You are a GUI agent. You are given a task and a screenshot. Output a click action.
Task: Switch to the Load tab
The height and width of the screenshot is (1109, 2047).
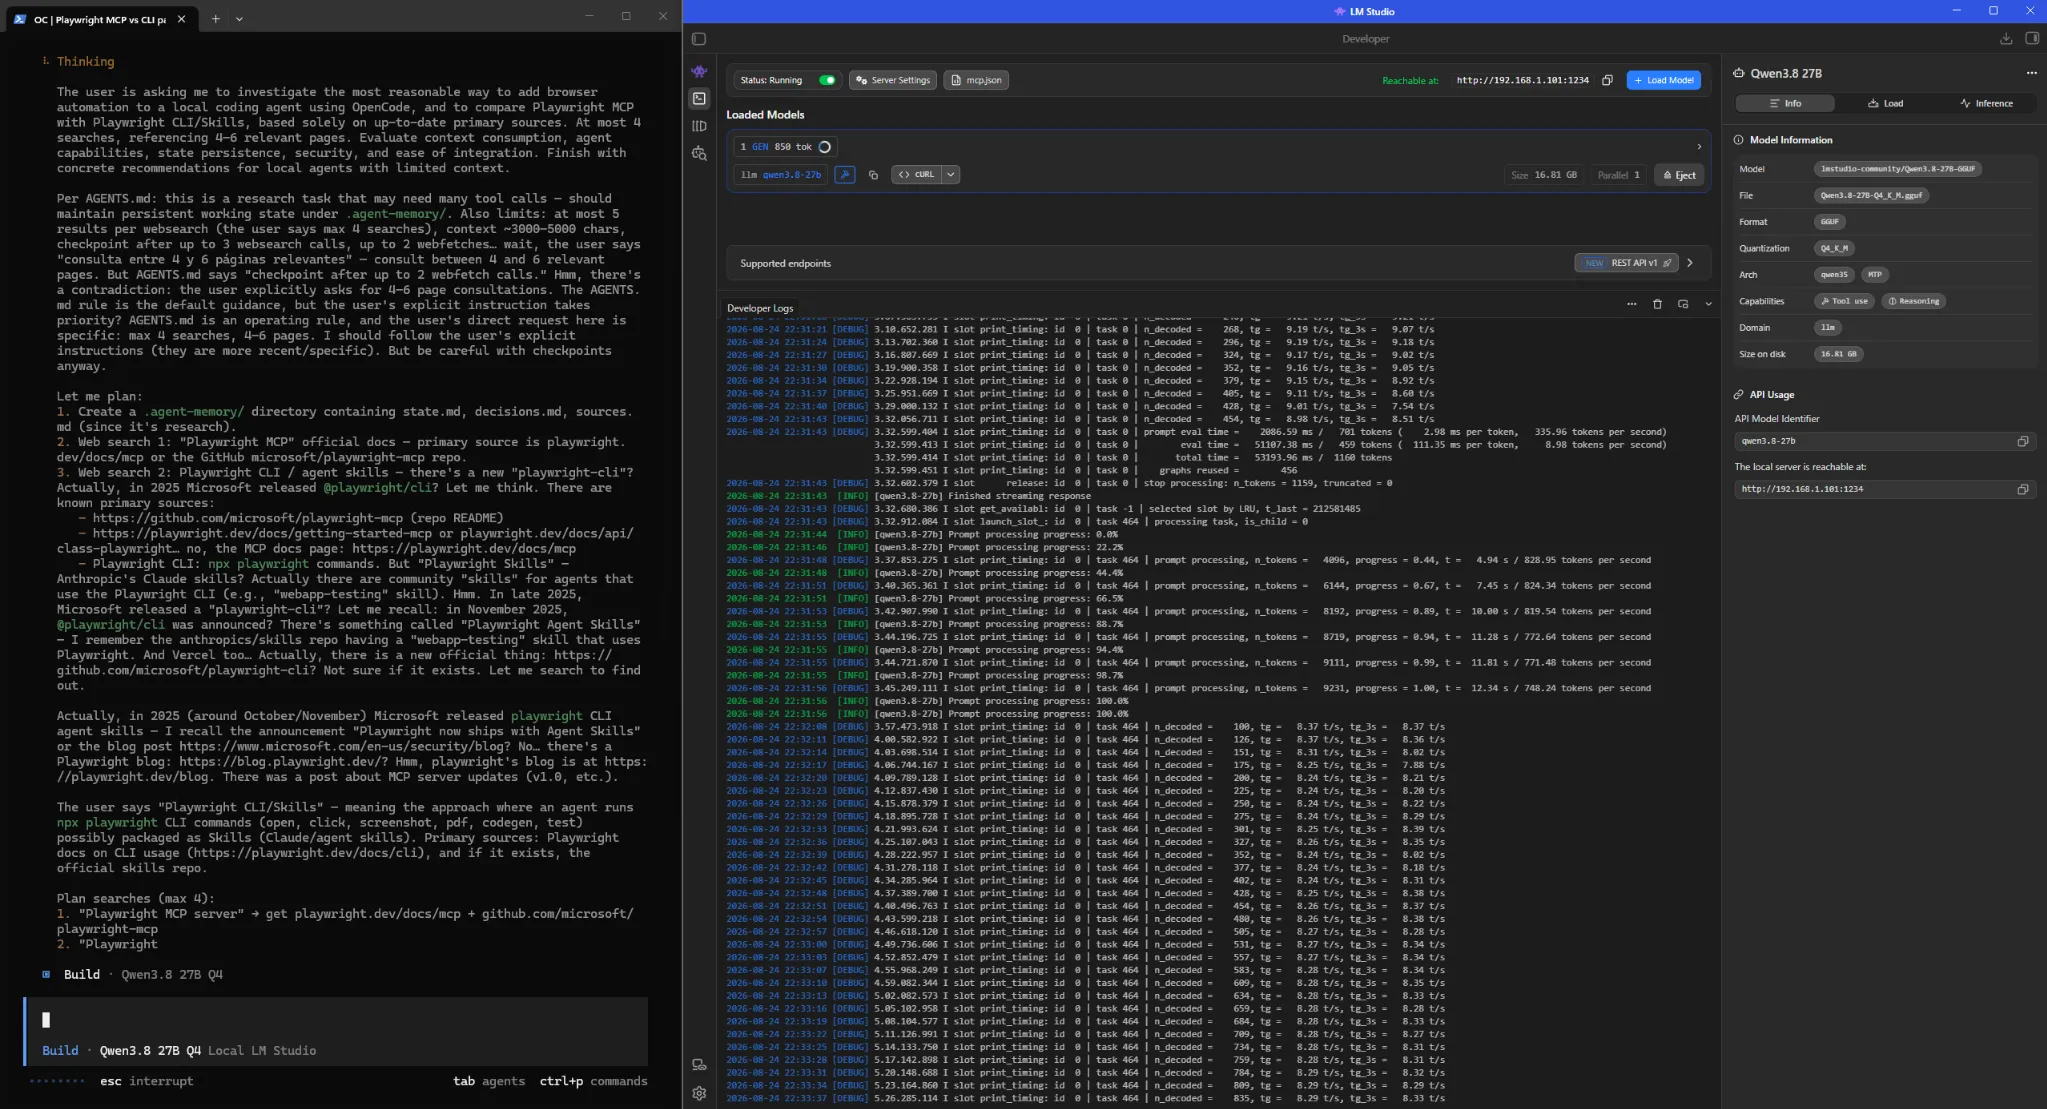(x=1885, y=103)
